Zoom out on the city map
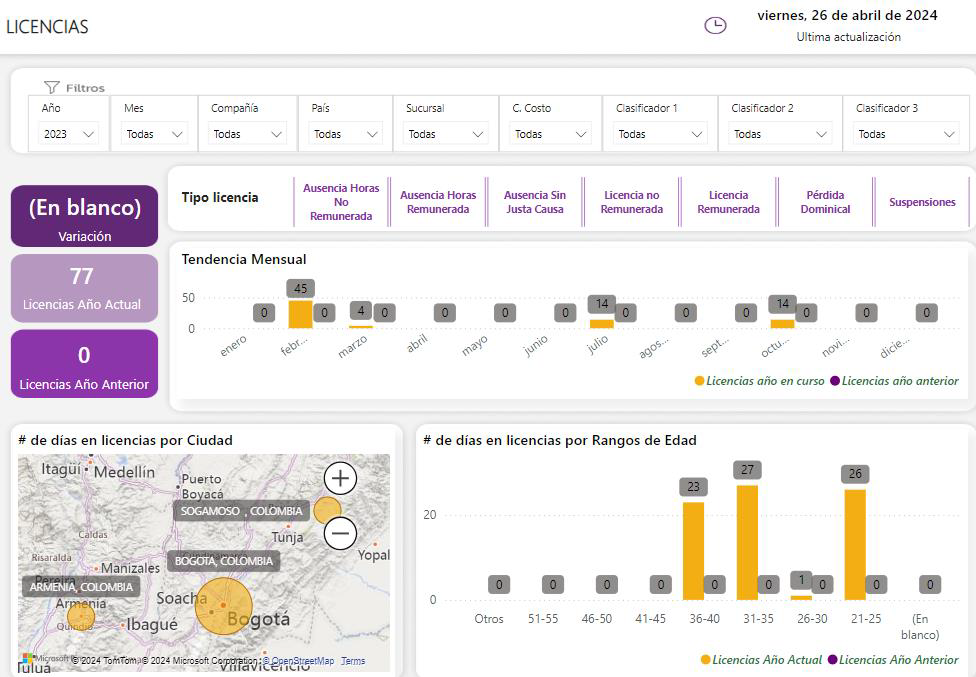The image size is (976, 677). [340, 533]
